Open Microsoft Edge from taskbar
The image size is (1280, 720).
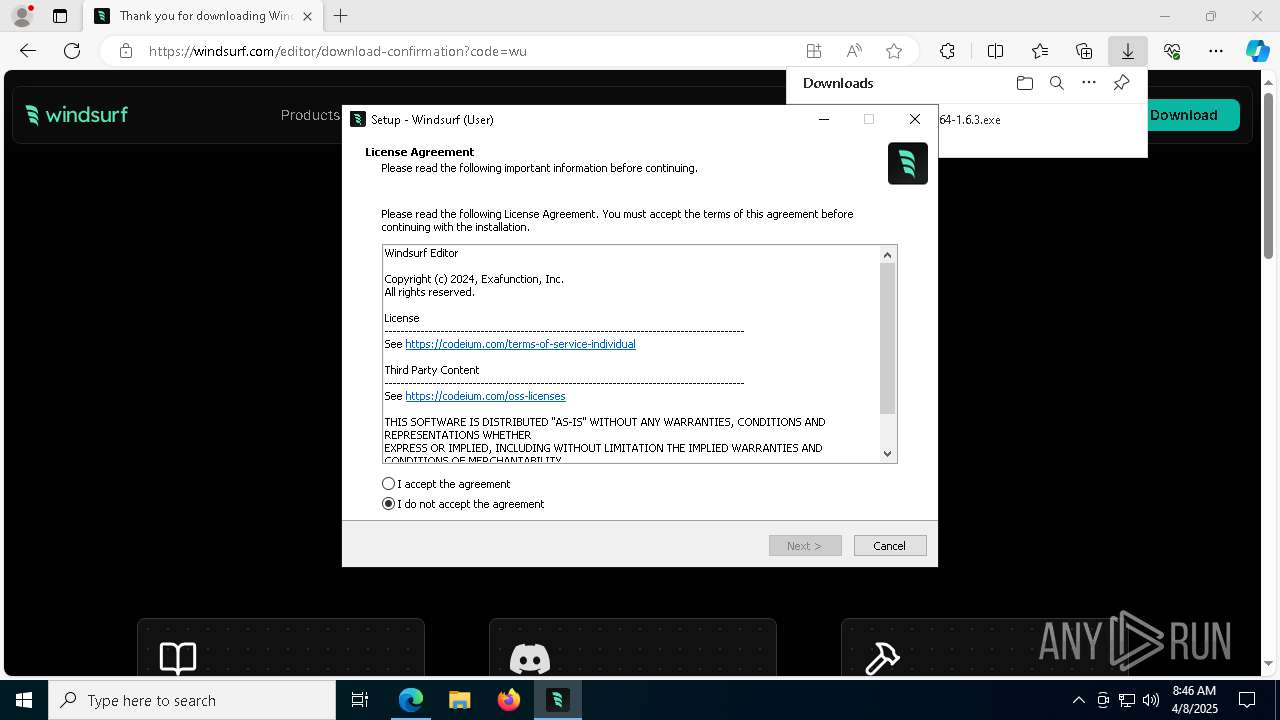(411, 700)
